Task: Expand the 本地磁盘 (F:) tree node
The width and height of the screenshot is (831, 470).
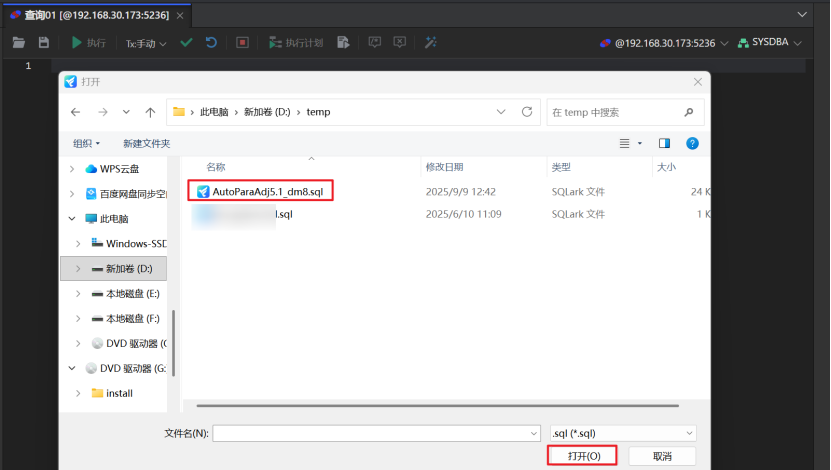Action: pos(78,318)
